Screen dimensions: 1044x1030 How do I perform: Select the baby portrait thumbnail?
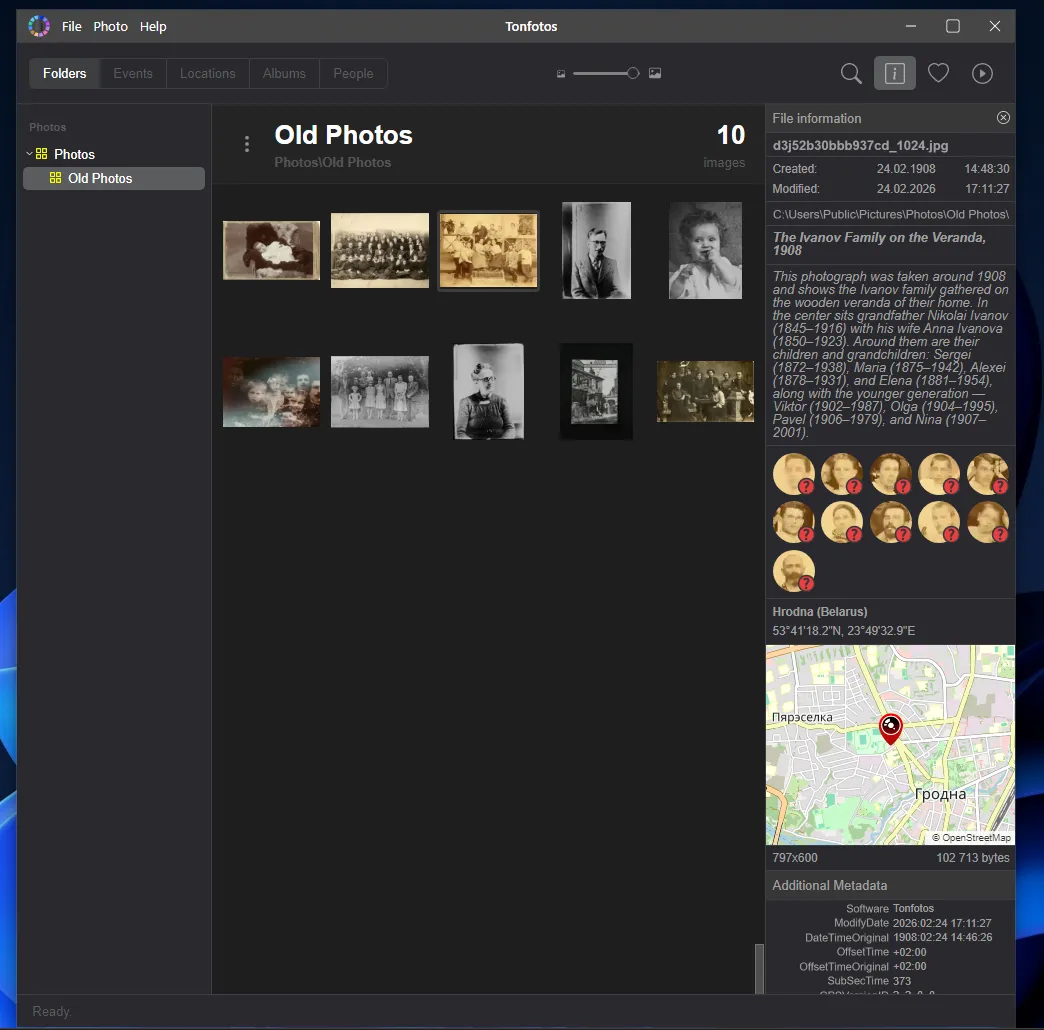[705, 250]
